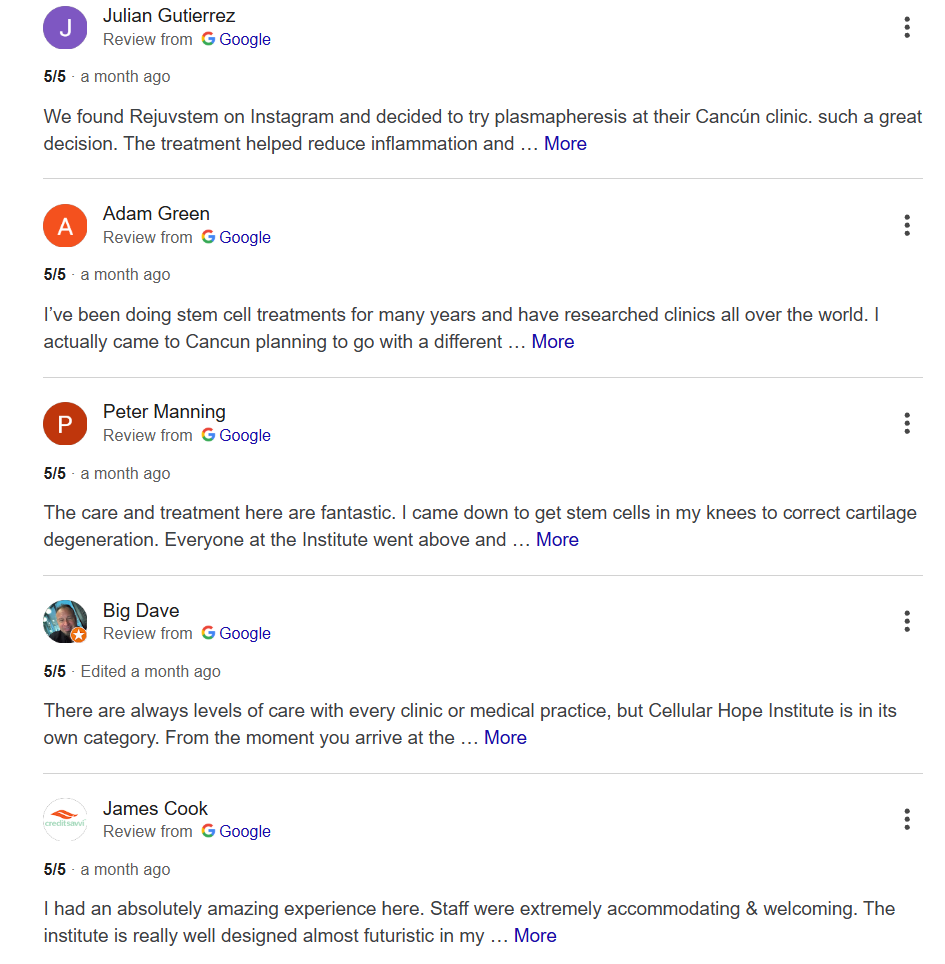Screen dimensions: 945x964
Task: Click the James Cook reviewer name
Action: pyautogui.click(x=155, y=808)
